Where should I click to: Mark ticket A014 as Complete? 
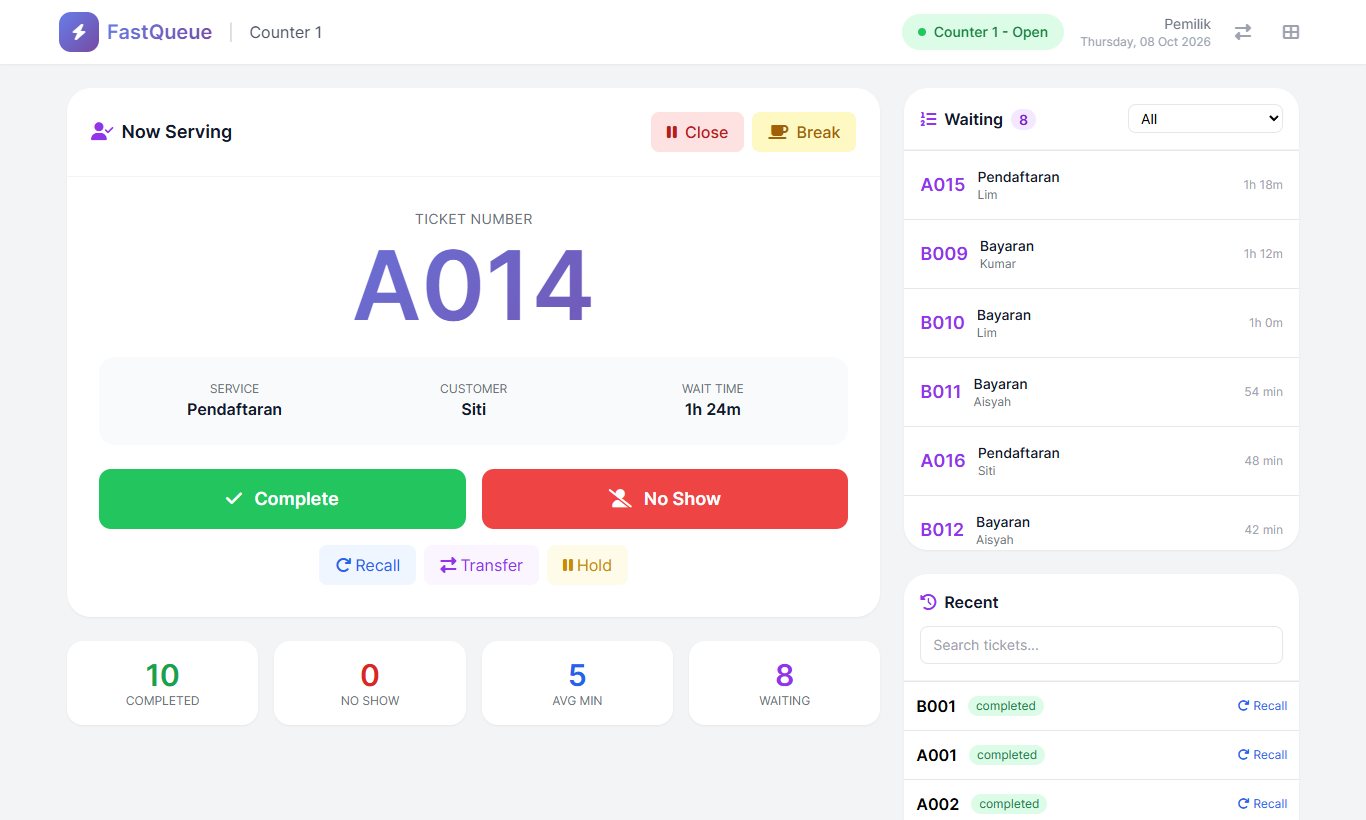[x=282, y=499]
